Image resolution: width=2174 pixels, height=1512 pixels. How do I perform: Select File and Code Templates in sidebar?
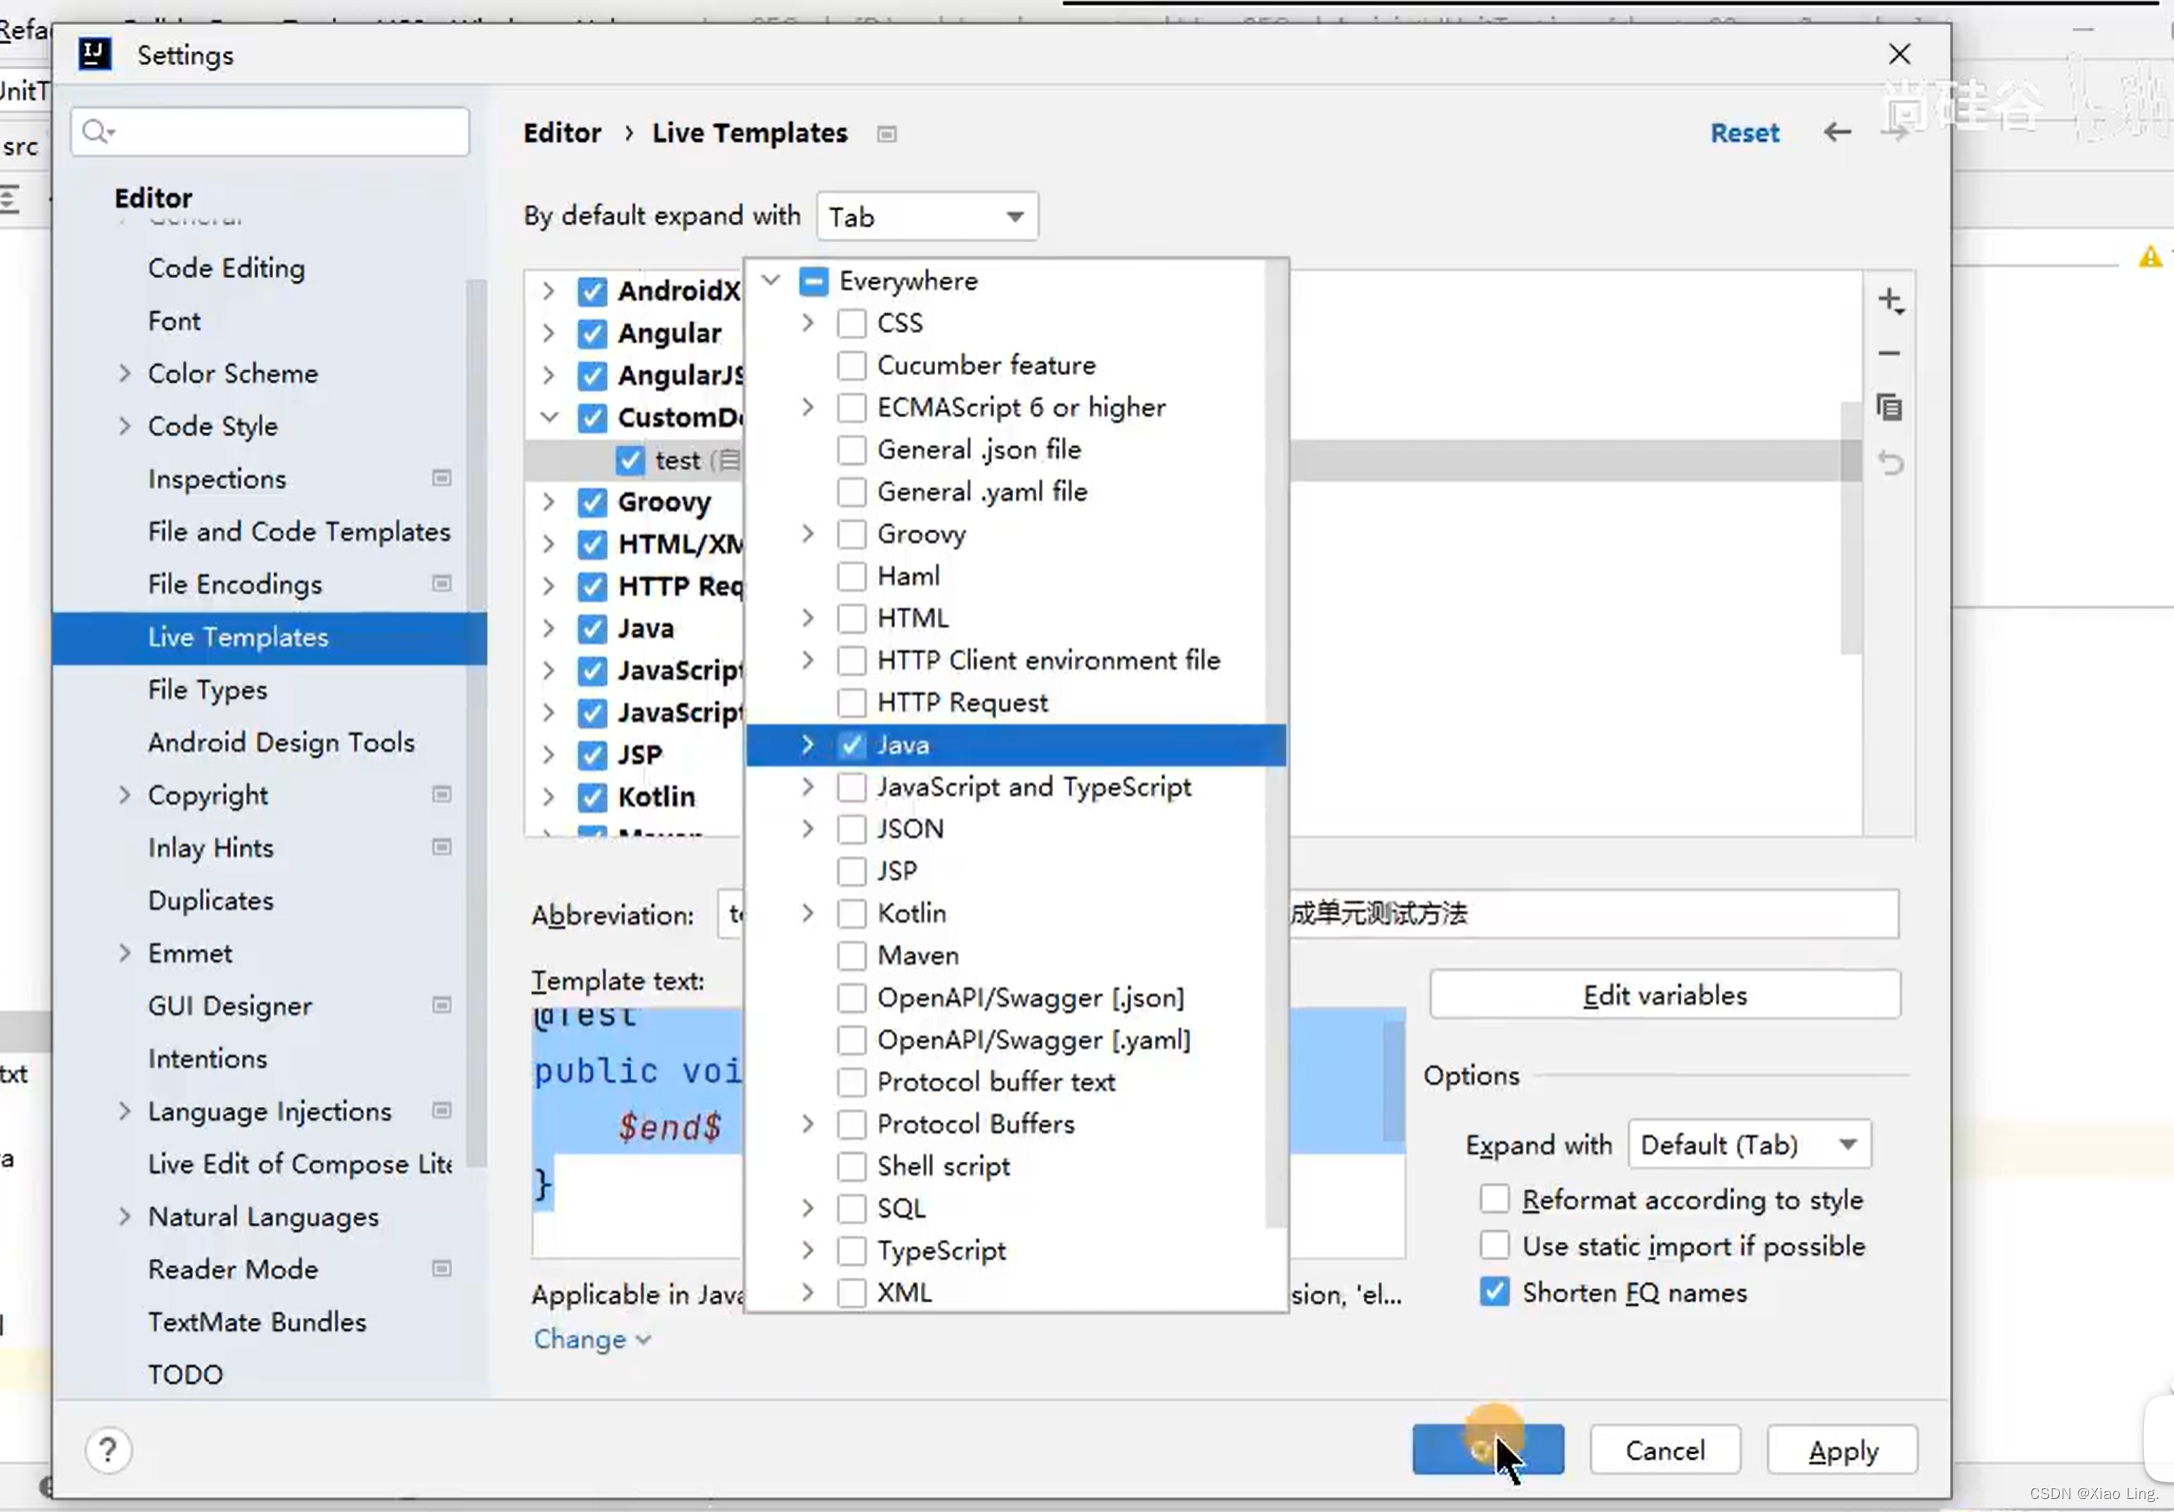tap(299, 531)
